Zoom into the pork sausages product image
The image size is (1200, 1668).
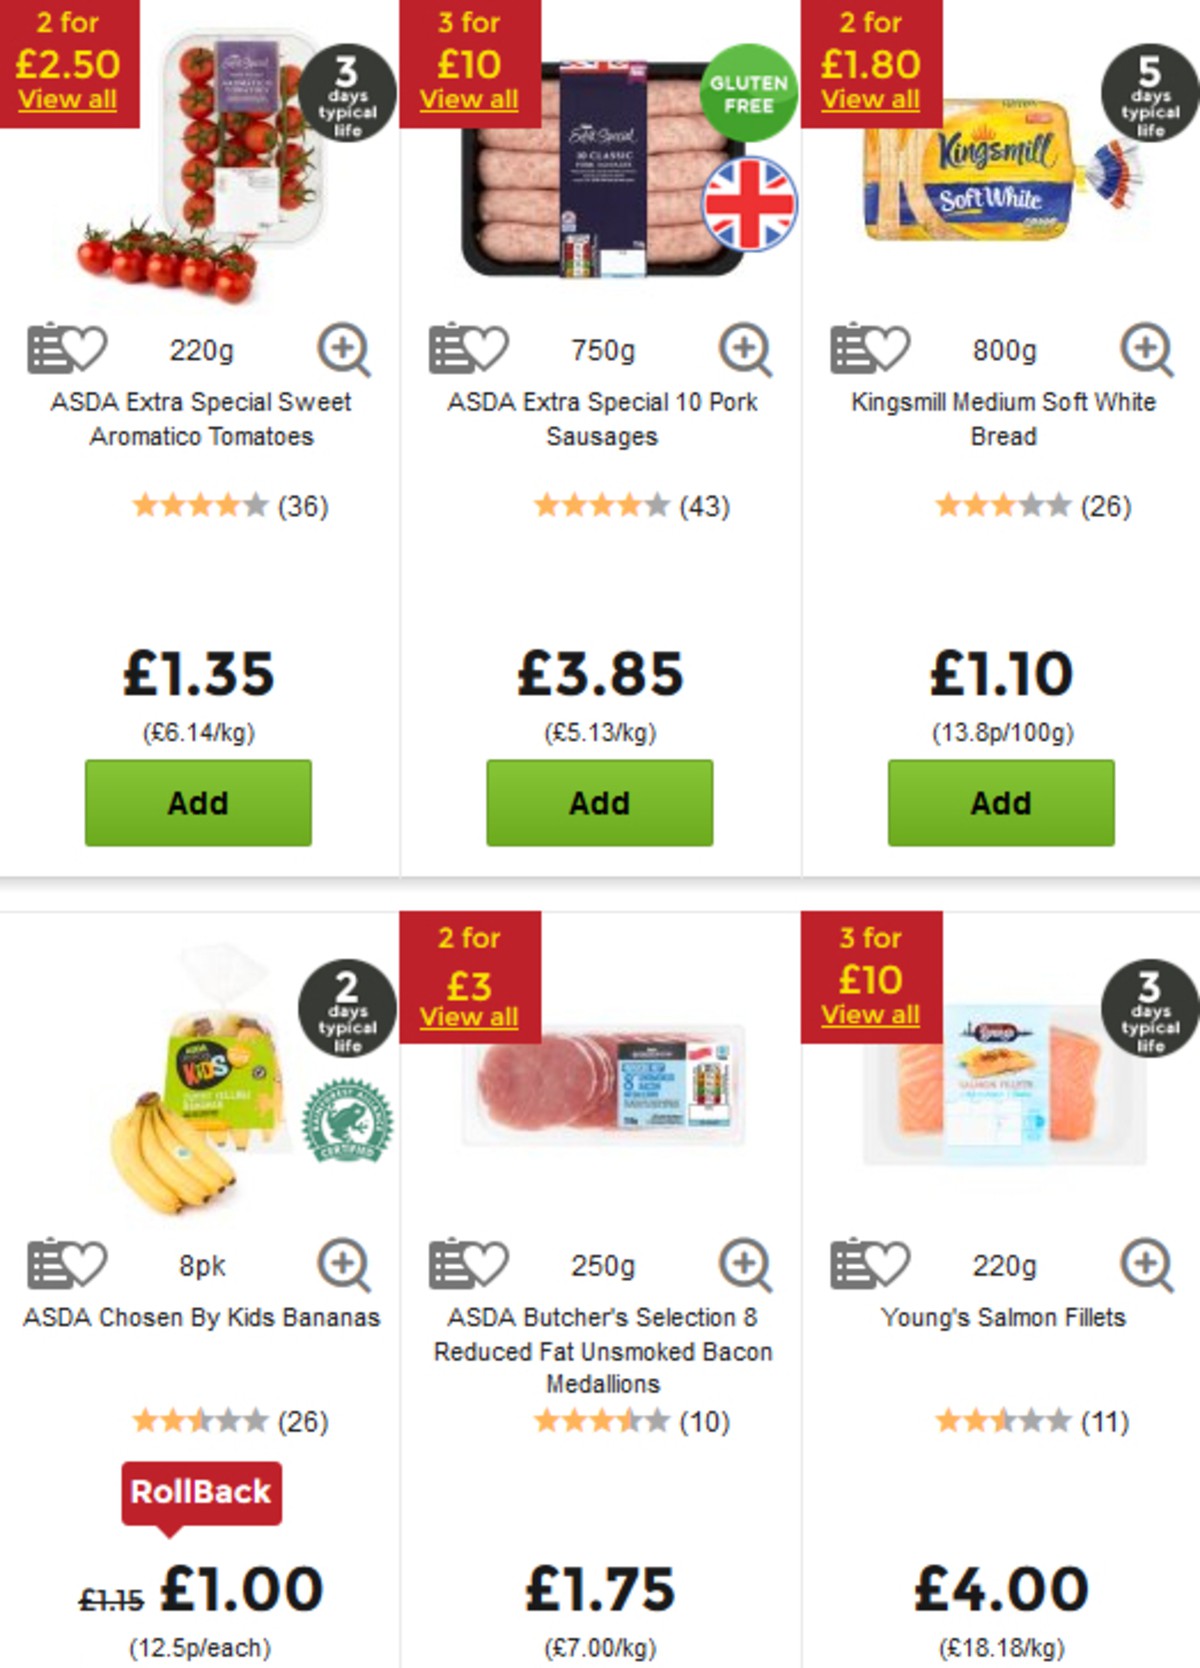click(x=745, y=349)
